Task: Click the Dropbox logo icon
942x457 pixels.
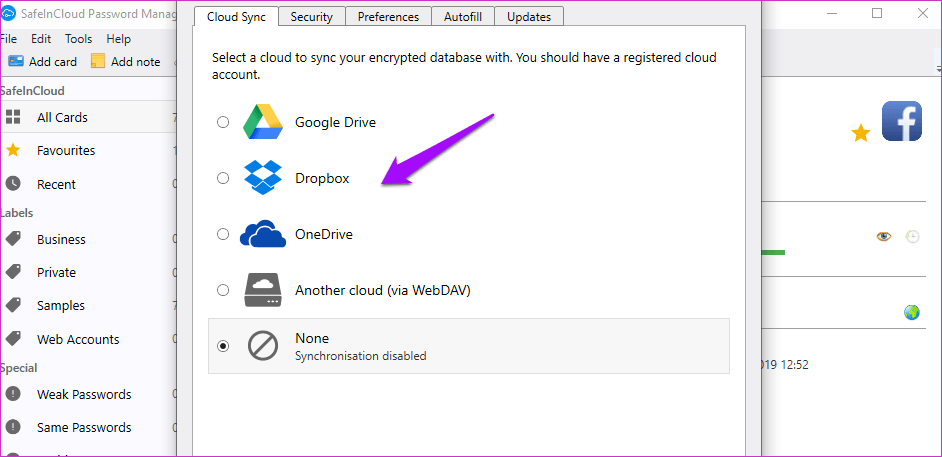Action: (263, 178)
